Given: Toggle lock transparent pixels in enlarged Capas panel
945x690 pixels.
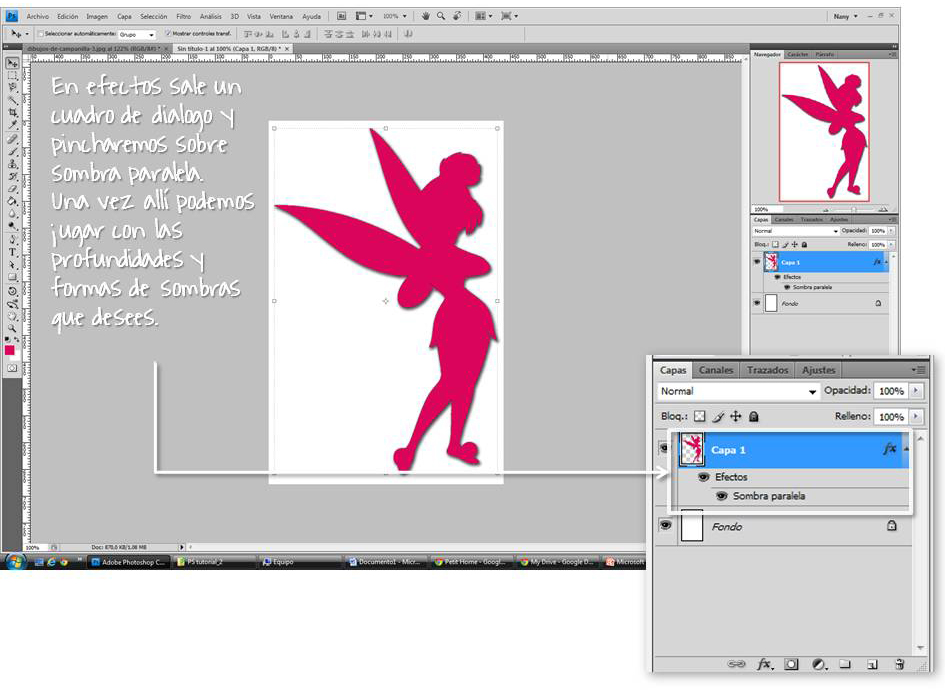Looking at the screenshot, I should click(699, 416).
